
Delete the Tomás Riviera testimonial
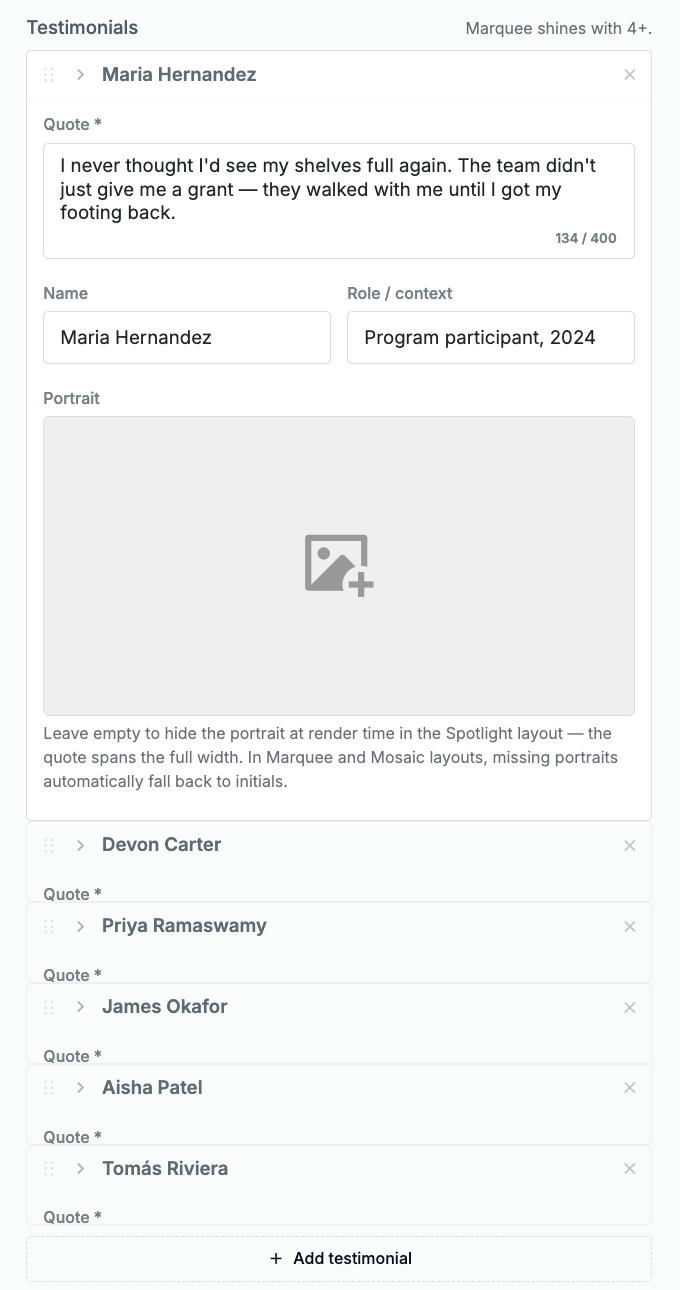[x=630, y=1169]
